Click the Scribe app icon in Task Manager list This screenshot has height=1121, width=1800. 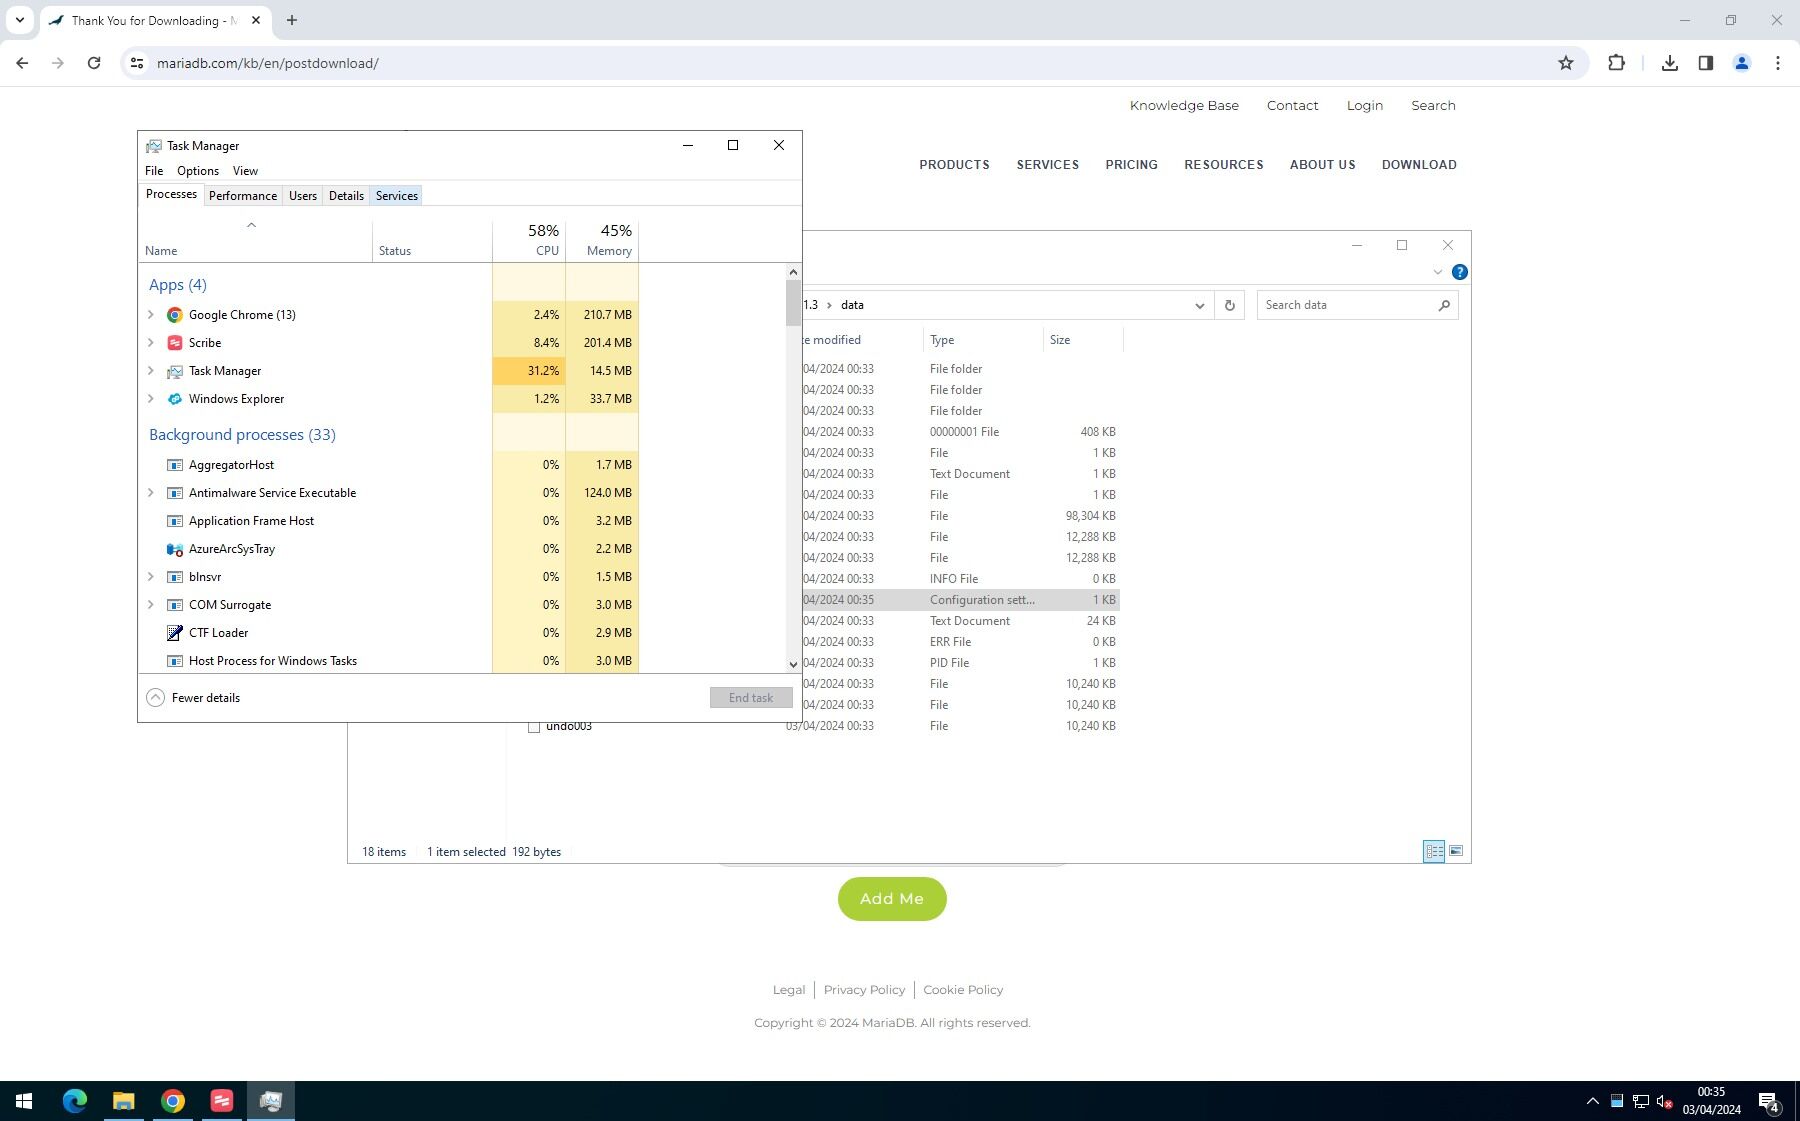coord(175,343)
